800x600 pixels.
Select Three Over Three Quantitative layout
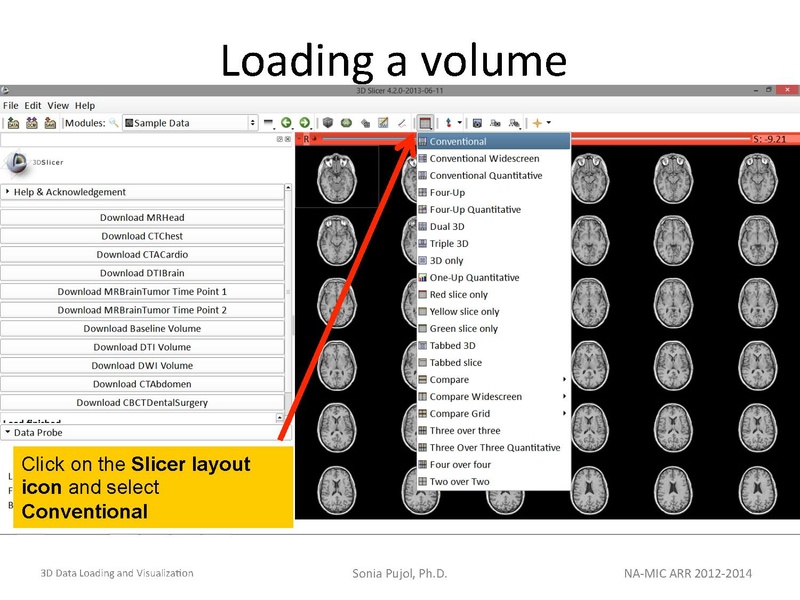click(493, 447)
